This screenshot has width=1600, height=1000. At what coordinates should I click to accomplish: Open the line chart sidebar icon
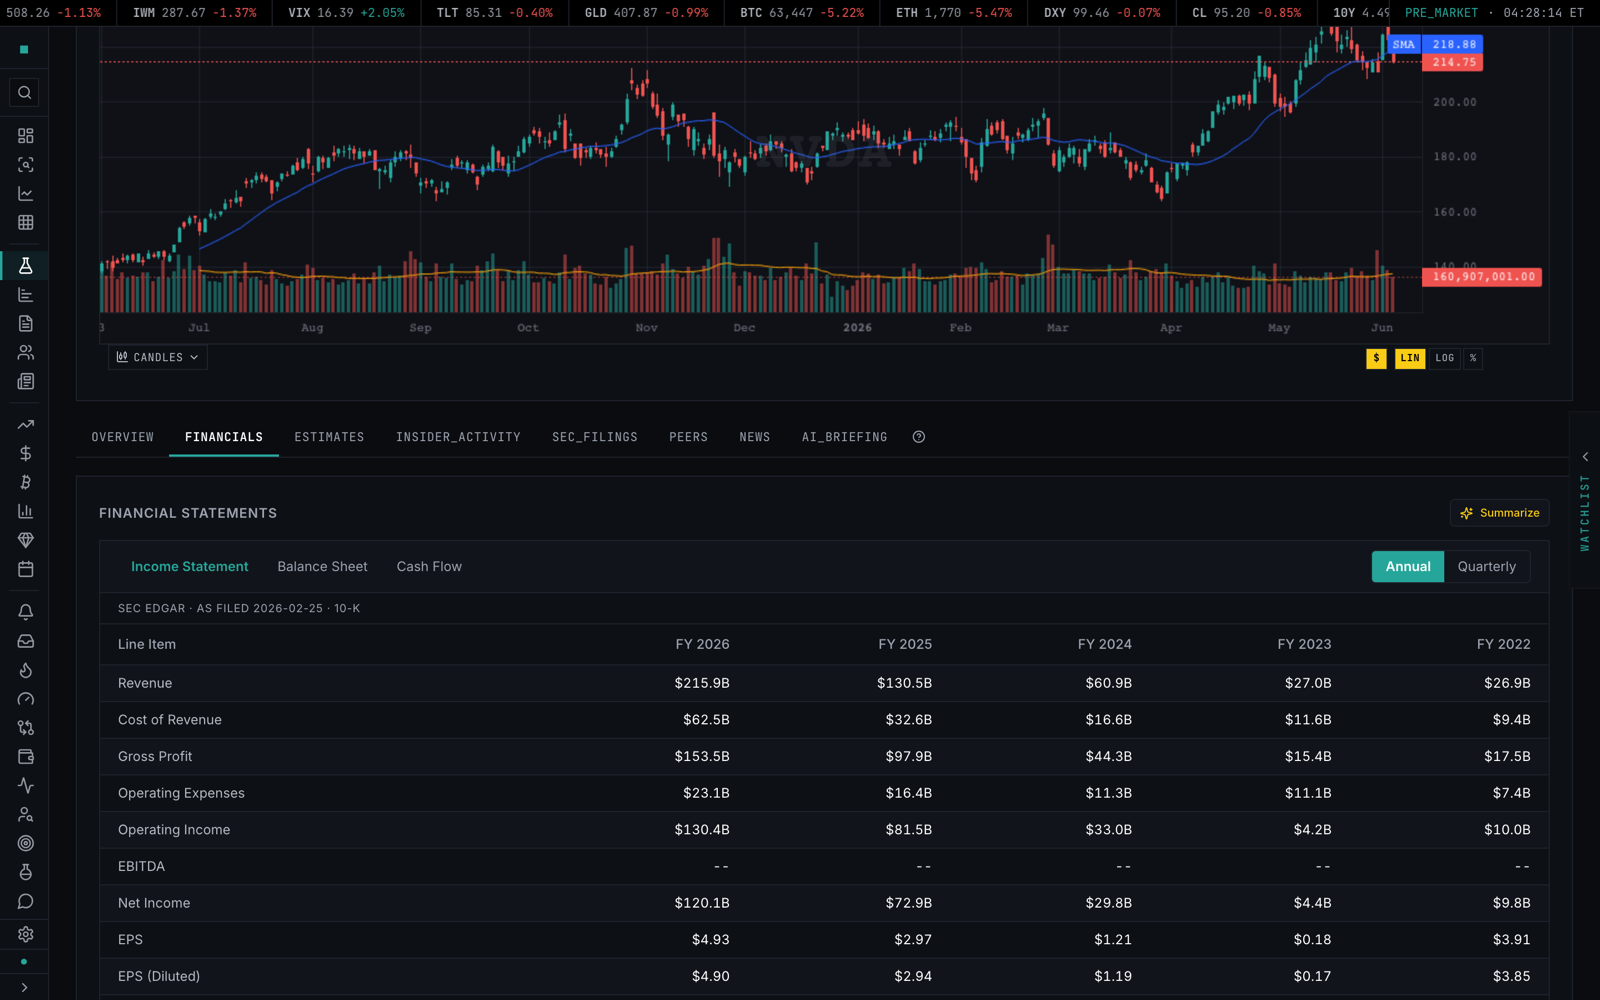pos(25,194)
